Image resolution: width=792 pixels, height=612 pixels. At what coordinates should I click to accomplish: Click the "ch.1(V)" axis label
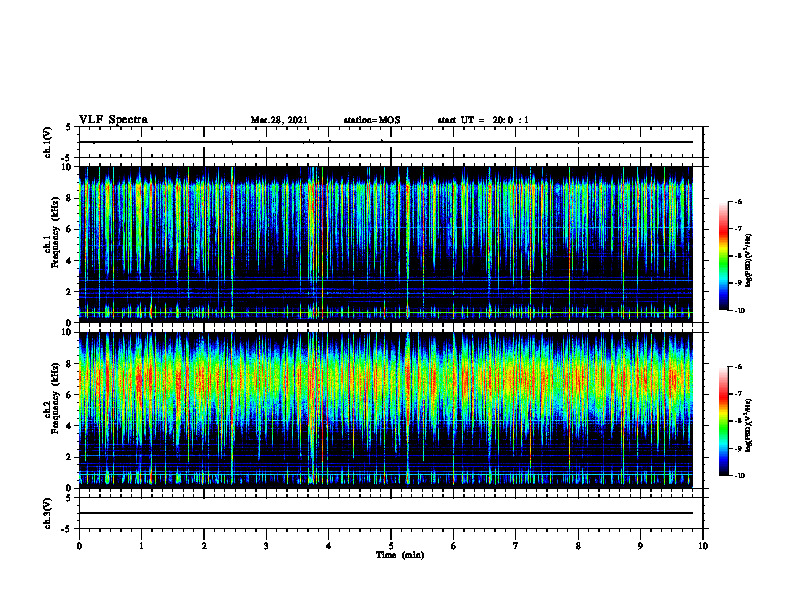[x=48, y=142]
